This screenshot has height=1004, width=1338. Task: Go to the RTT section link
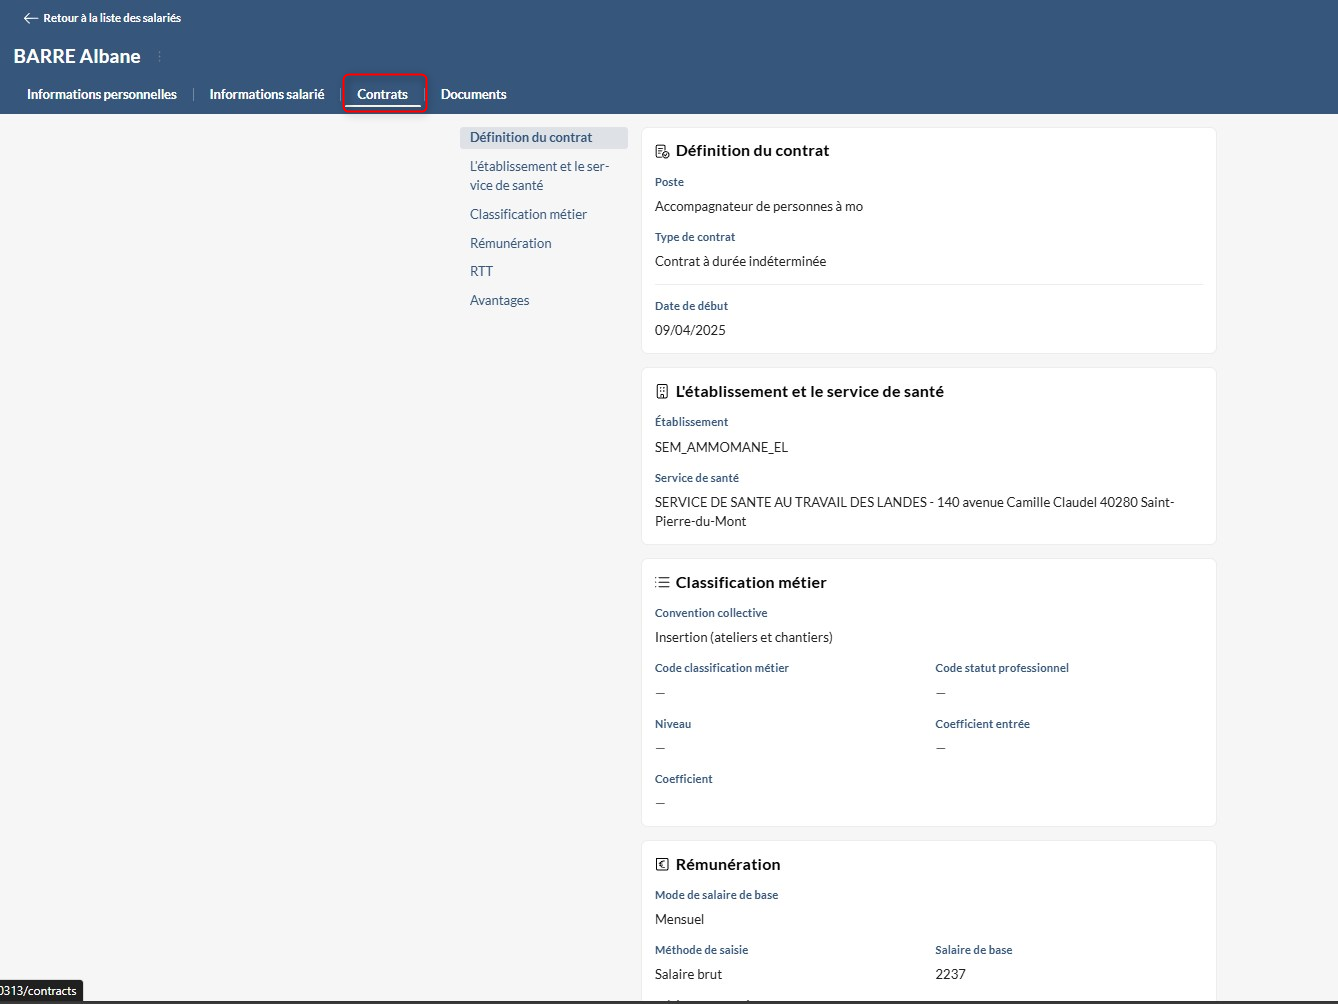[481, 271]
